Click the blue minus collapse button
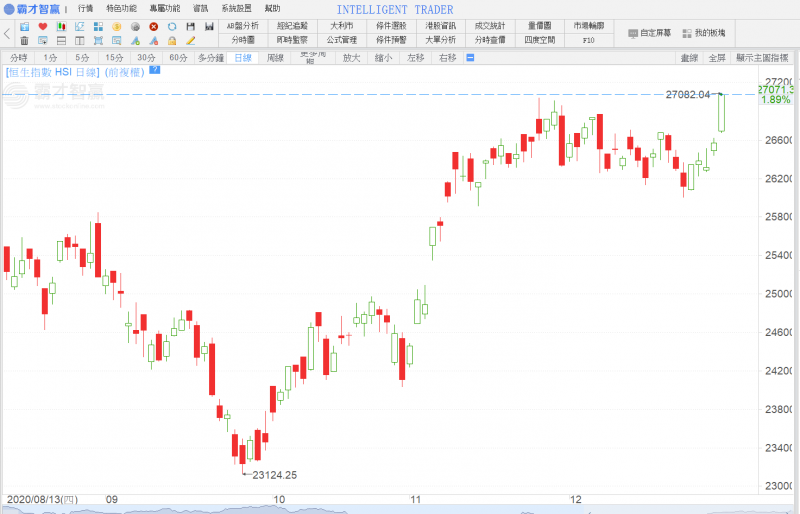The image size is (800, 514). tap(470, 58)
